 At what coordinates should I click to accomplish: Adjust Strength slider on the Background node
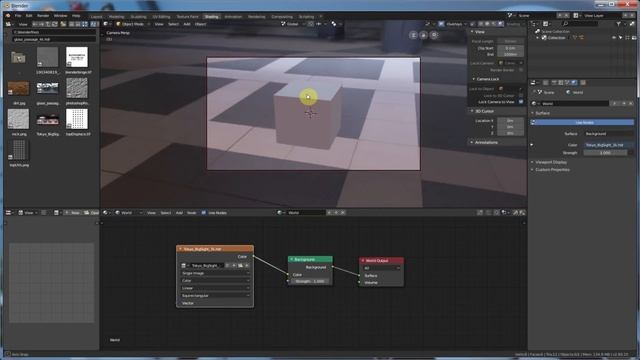click(x=310, y=281)
